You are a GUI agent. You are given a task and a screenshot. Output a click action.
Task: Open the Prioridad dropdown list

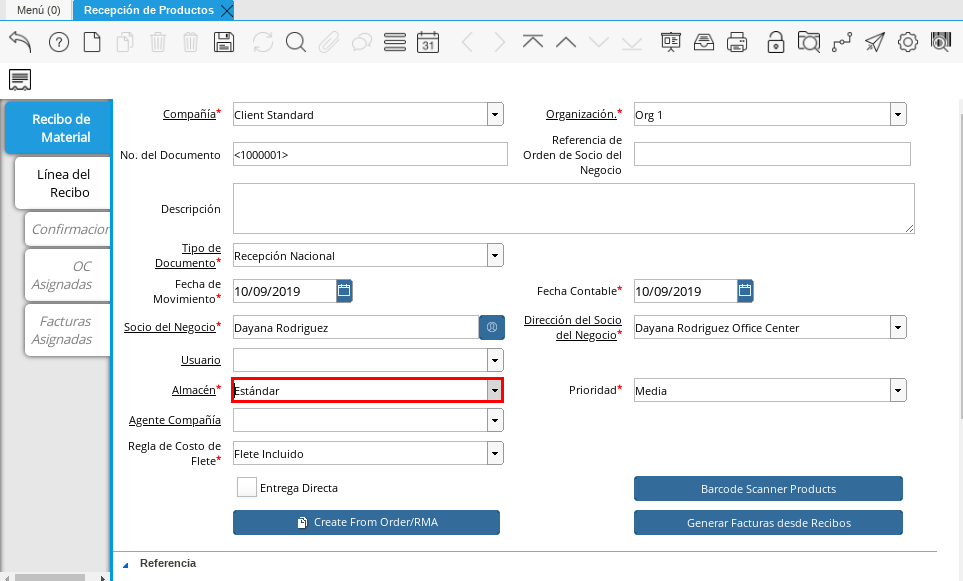point(897,390)
